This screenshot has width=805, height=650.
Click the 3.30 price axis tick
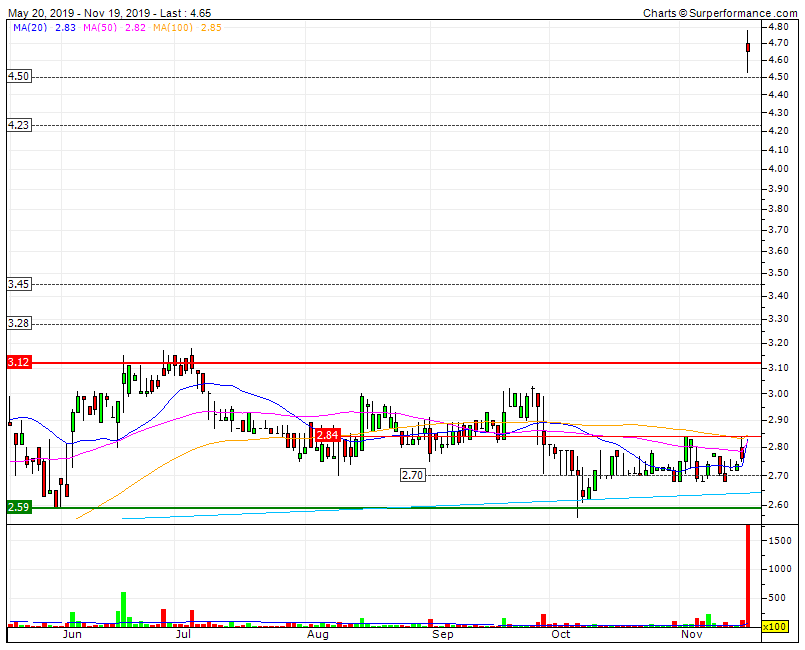pyautogui.click(x=778, y=318)
